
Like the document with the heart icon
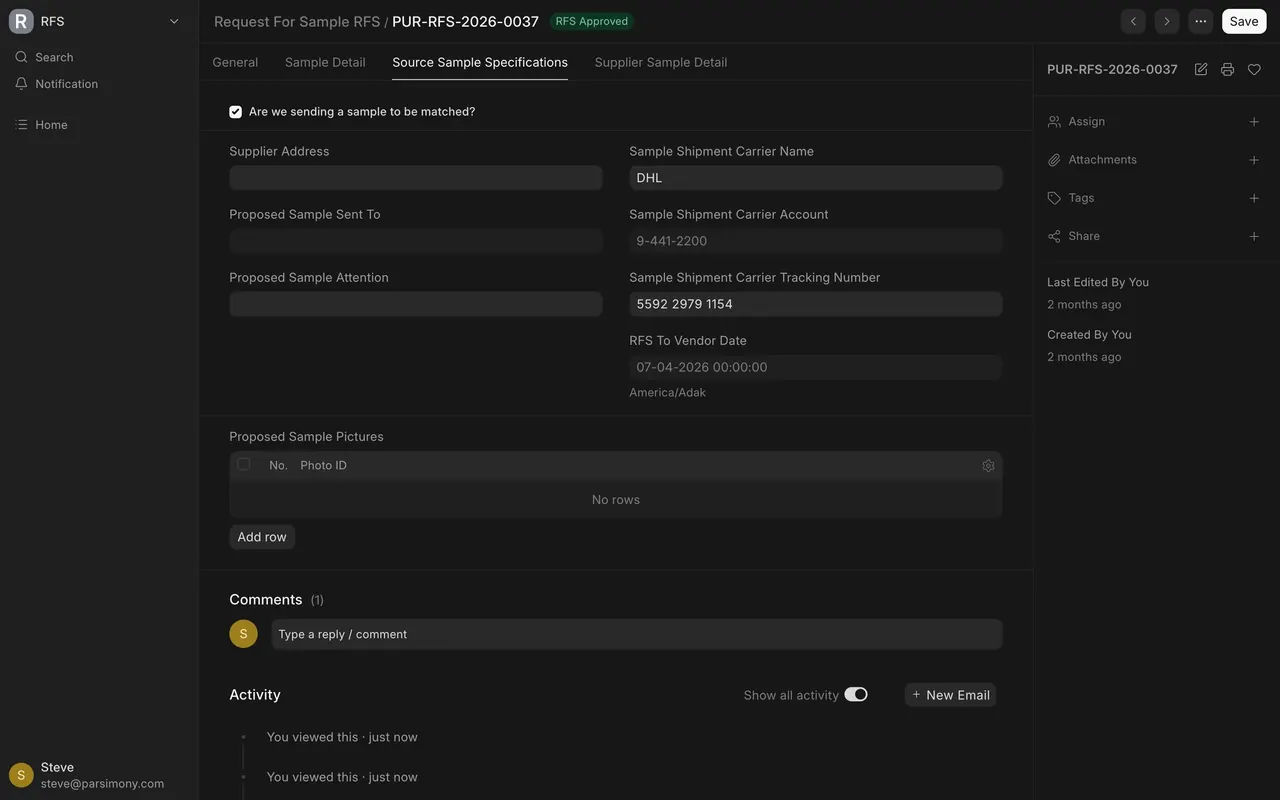click(1254, 69)
